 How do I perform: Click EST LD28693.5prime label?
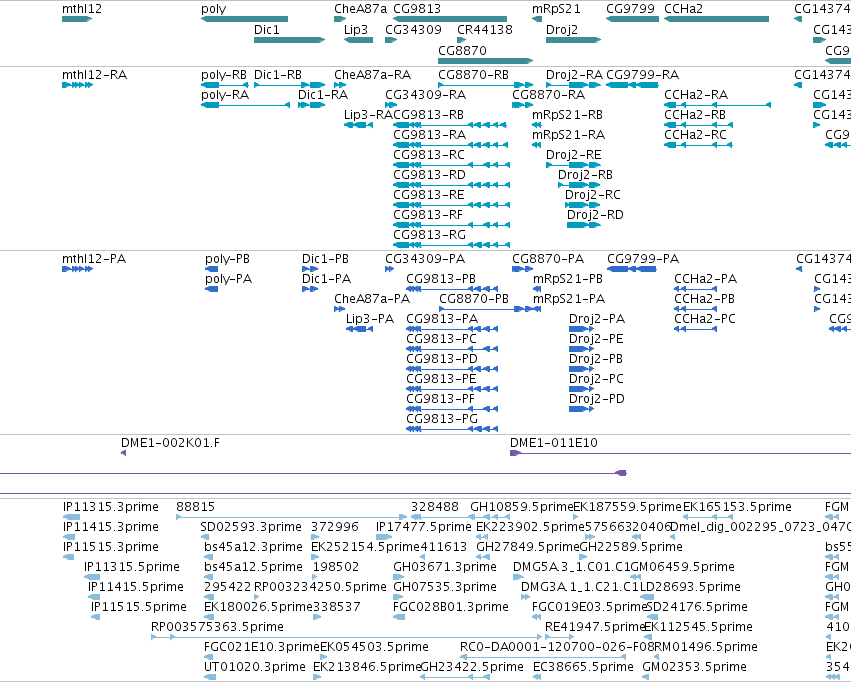[690, 587]
